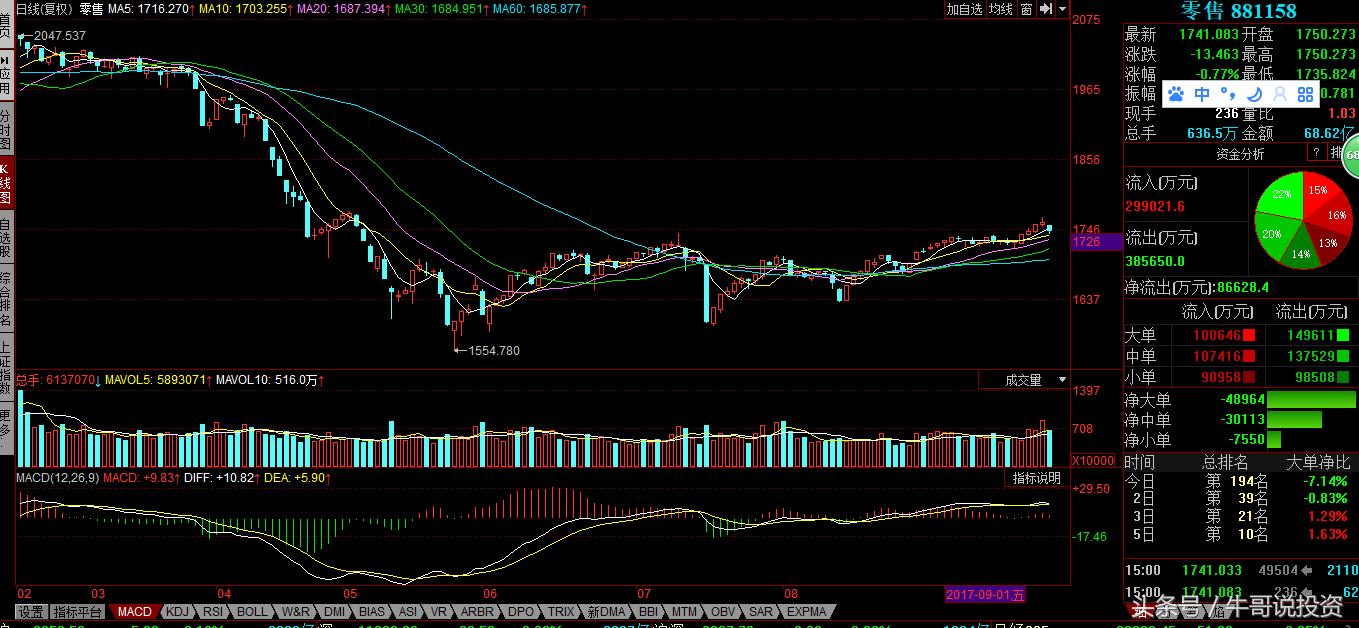Click the MA60: 1685.877 value

tap(539, 8)
